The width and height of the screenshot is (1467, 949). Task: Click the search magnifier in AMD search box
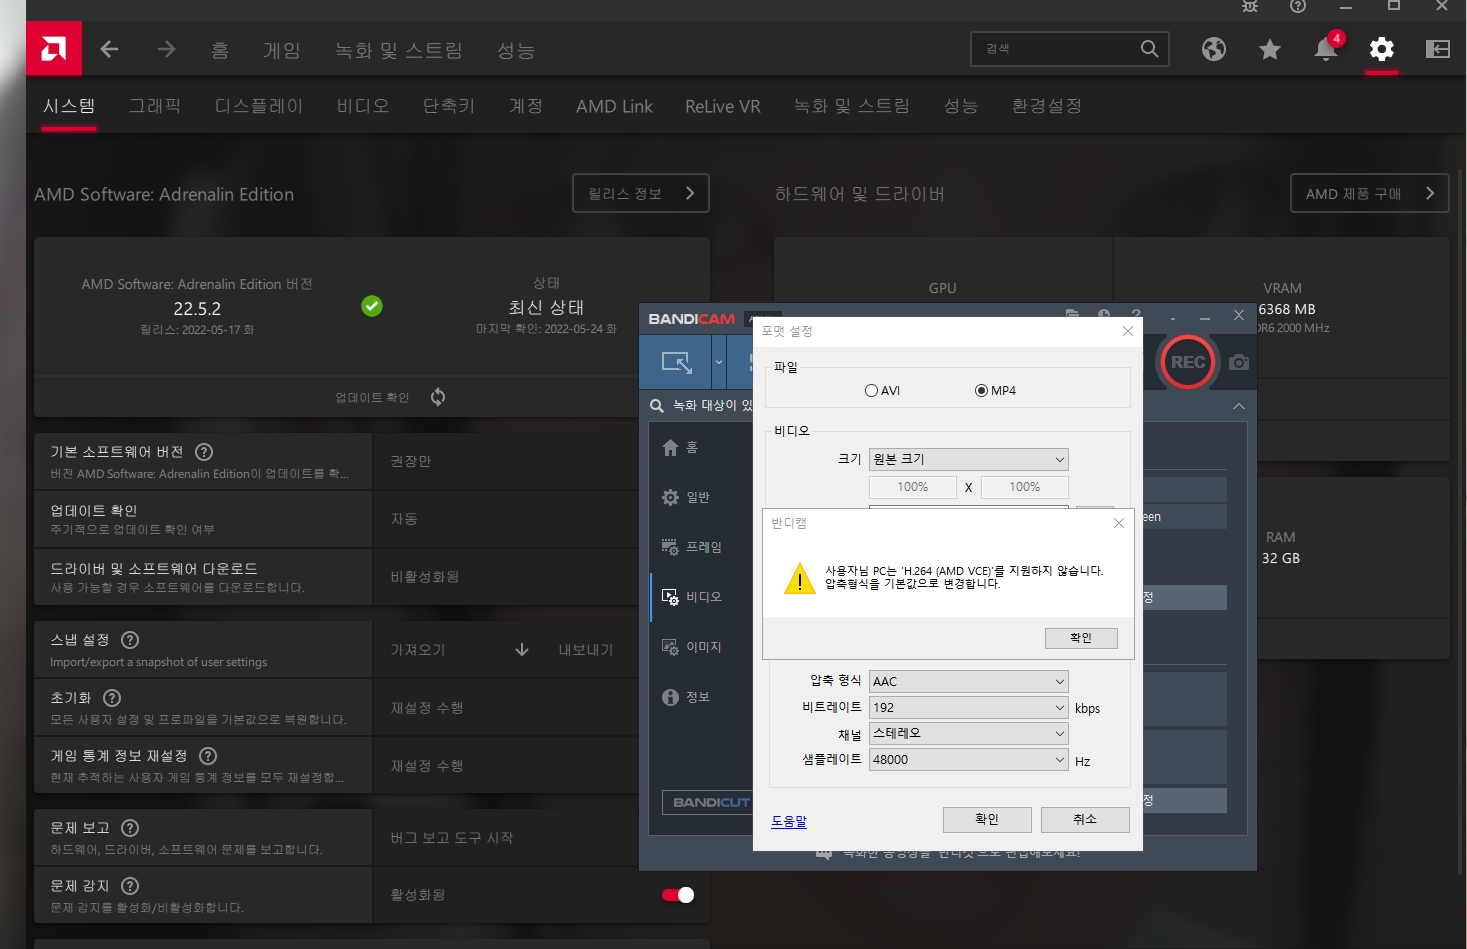(x=1150, y=48)
